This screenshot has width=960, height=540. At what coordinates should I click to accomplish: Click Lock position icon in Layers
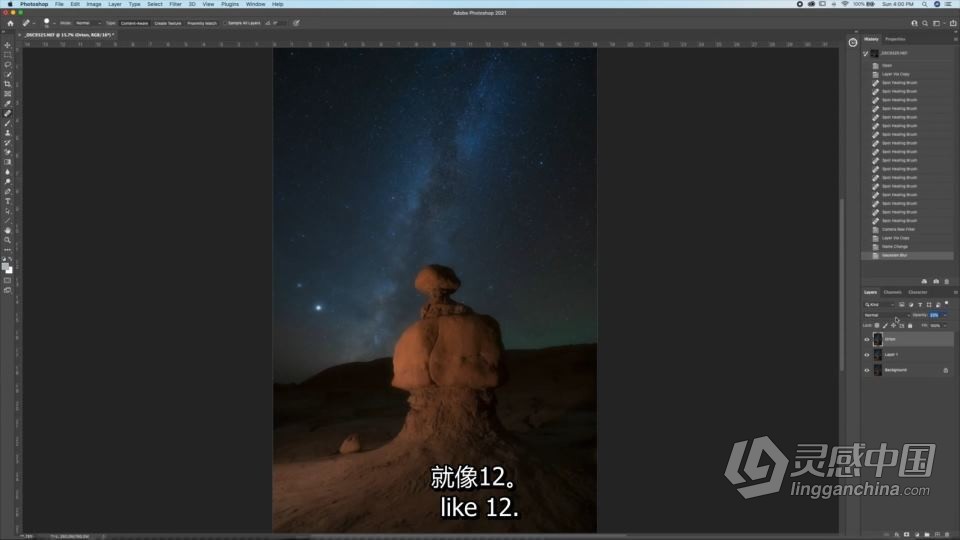[x=893, y=326]
